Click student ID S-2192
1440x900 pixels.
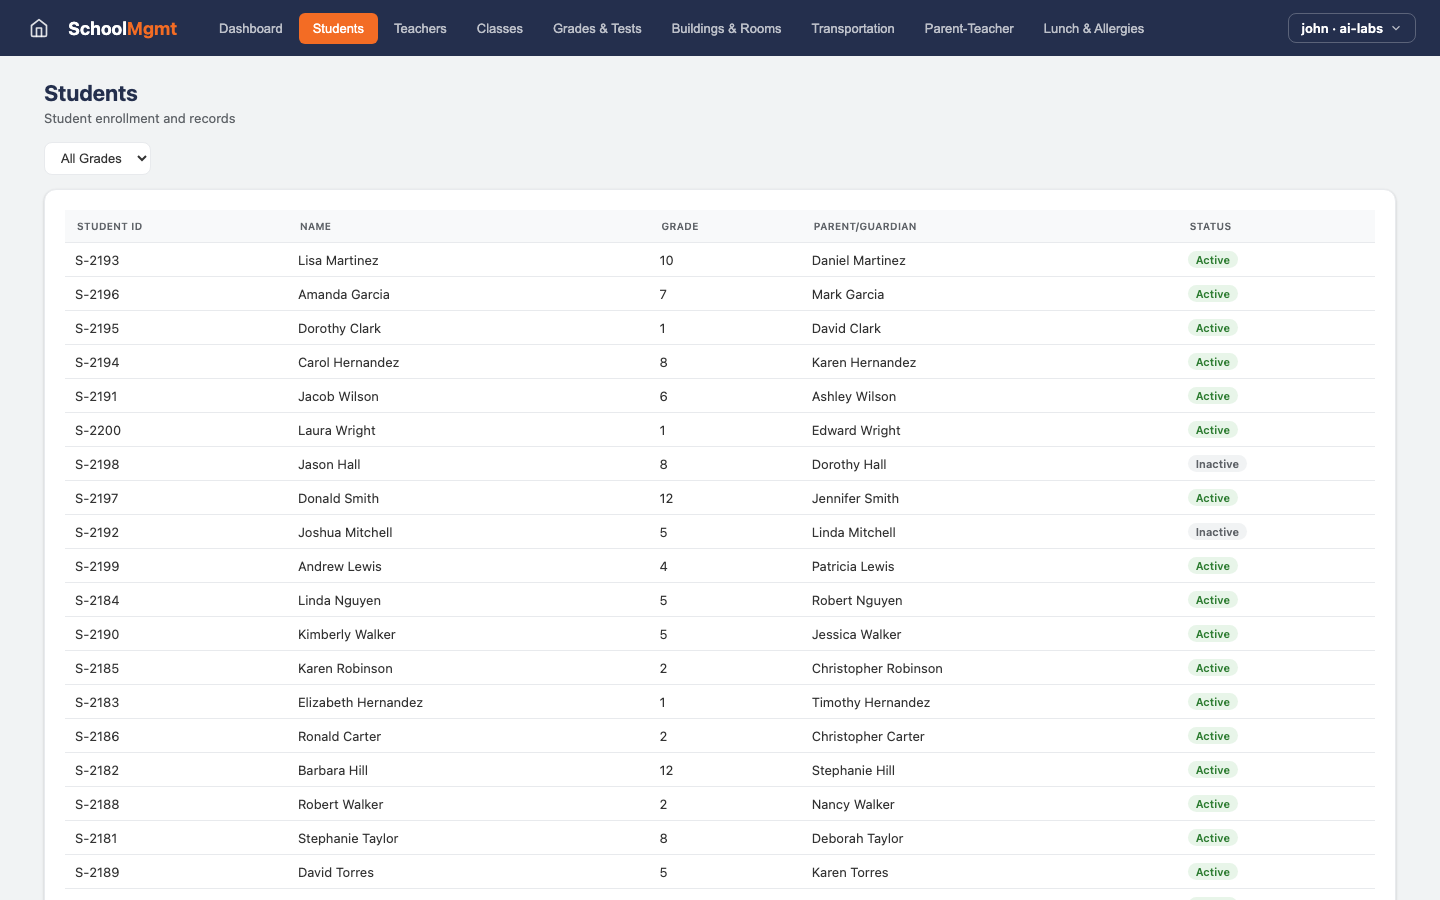pyautogui.click(x=97, y=532)
